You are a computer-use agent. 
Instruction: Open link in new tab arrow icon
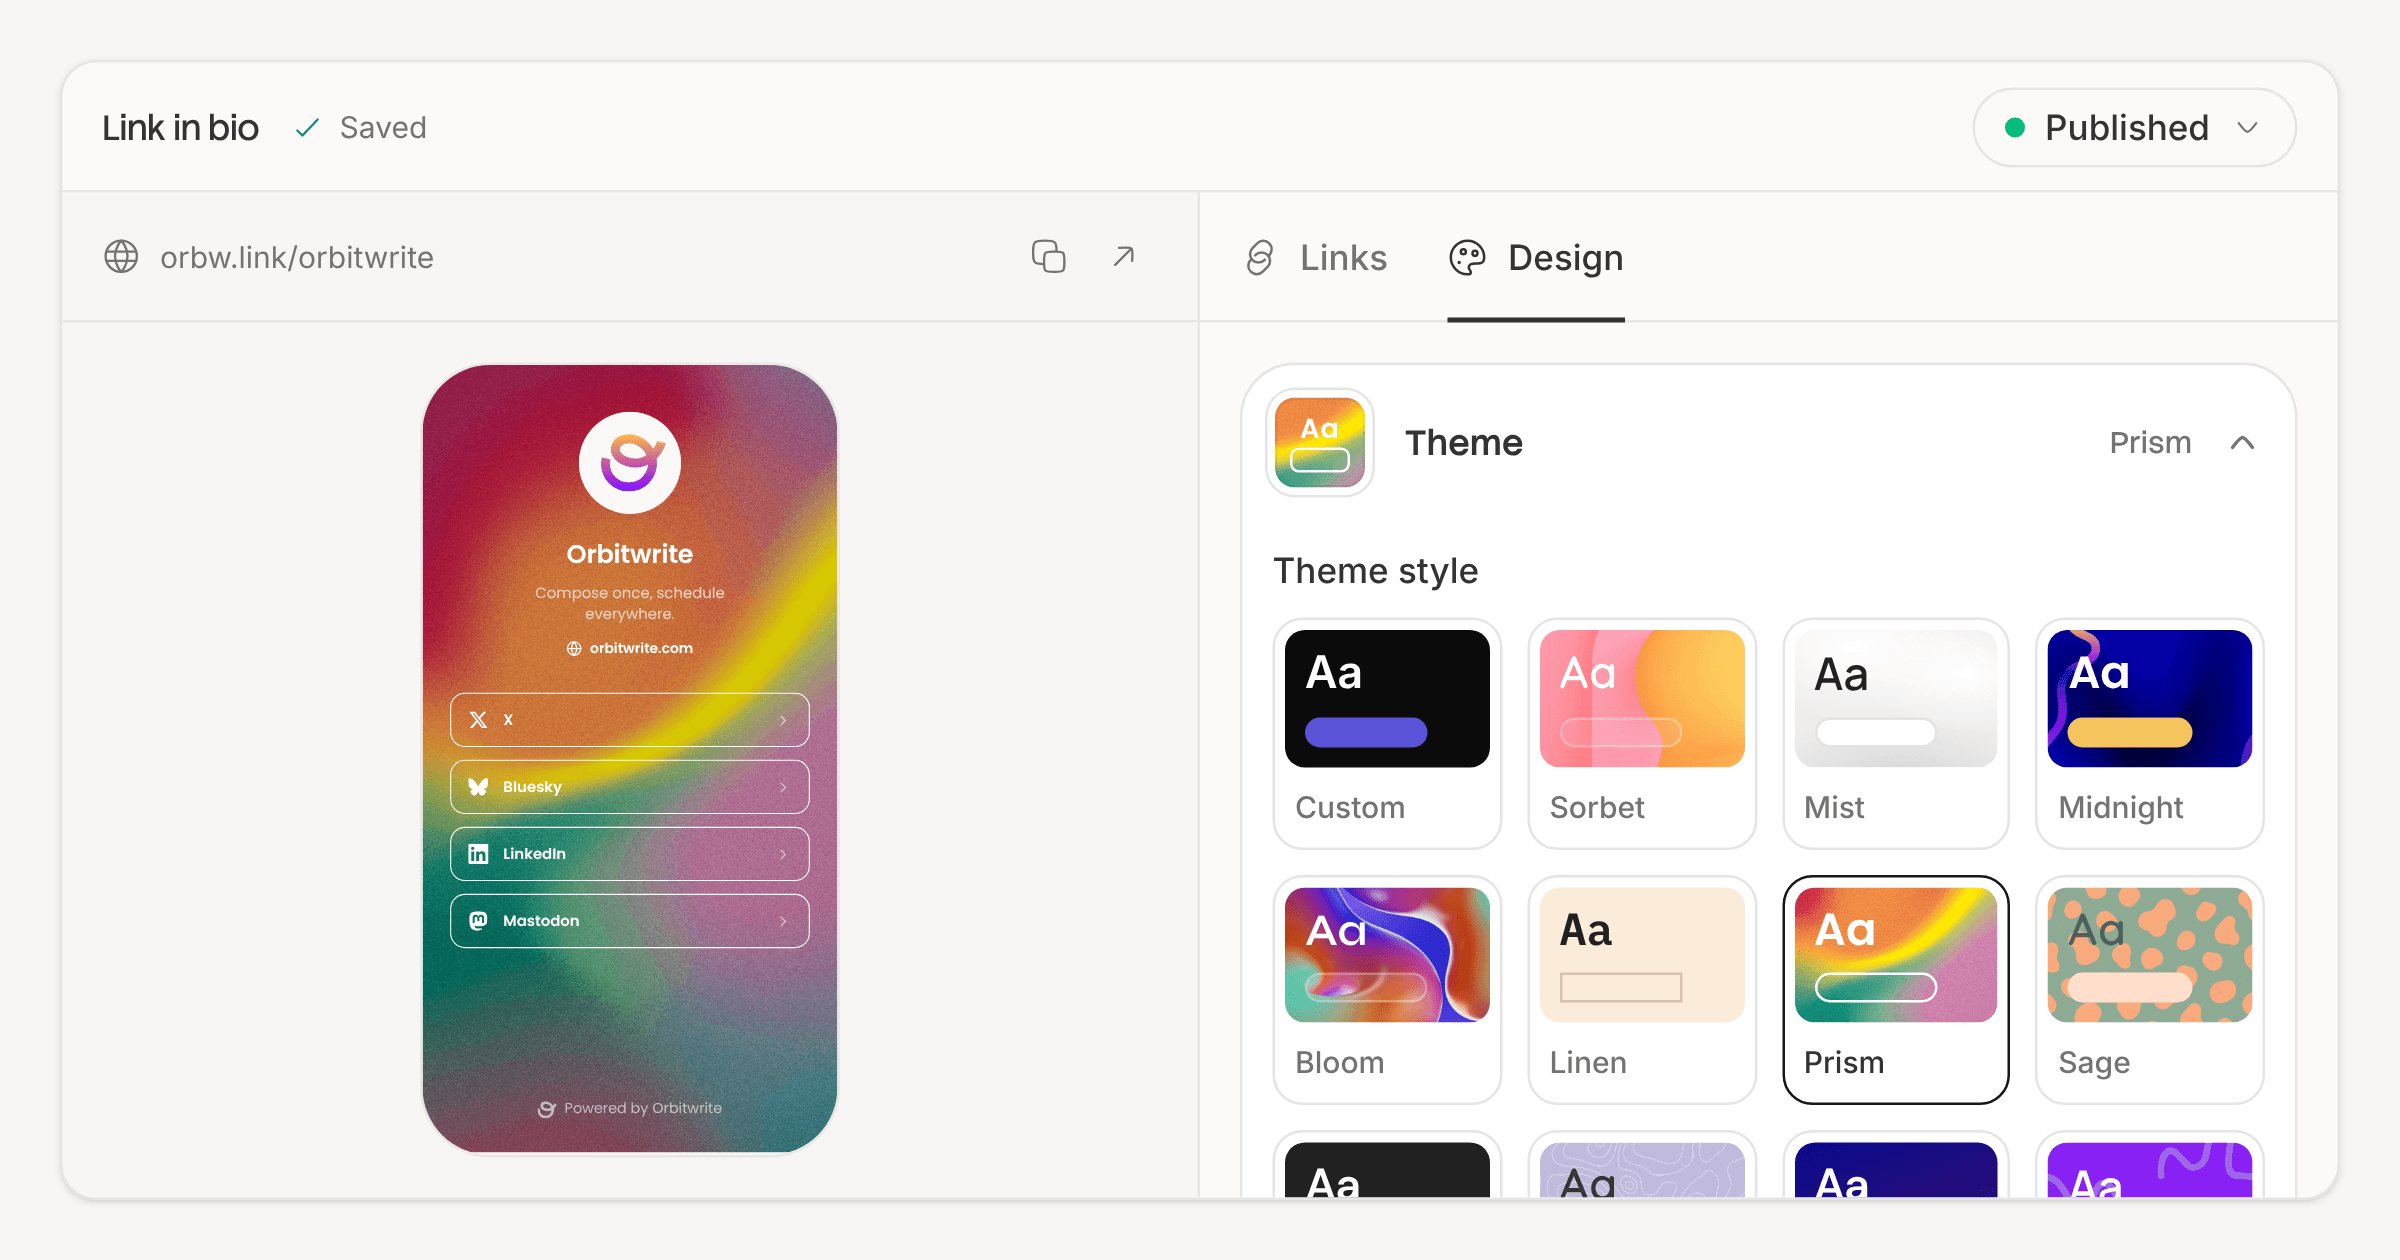tap(1124, 257)
